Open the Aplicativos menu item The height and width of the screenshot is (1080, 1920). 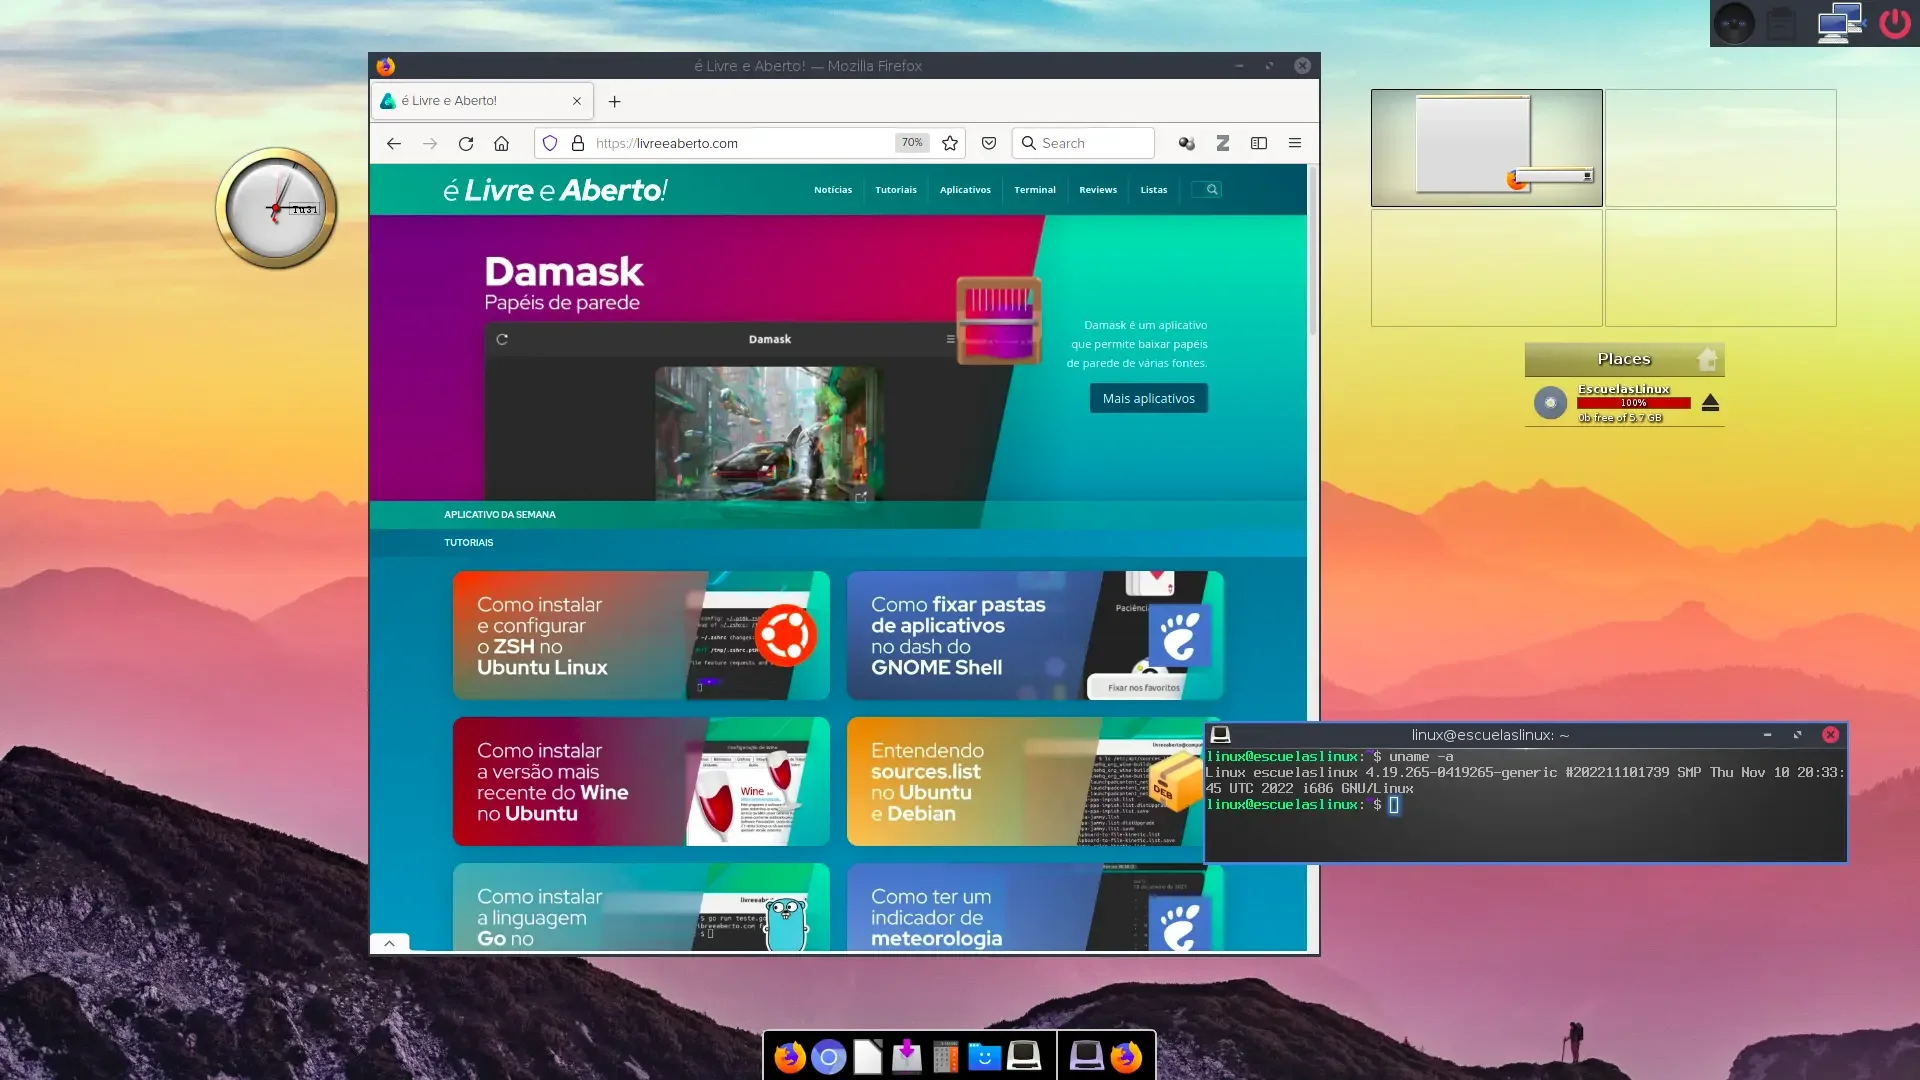(x=965, y=190)
